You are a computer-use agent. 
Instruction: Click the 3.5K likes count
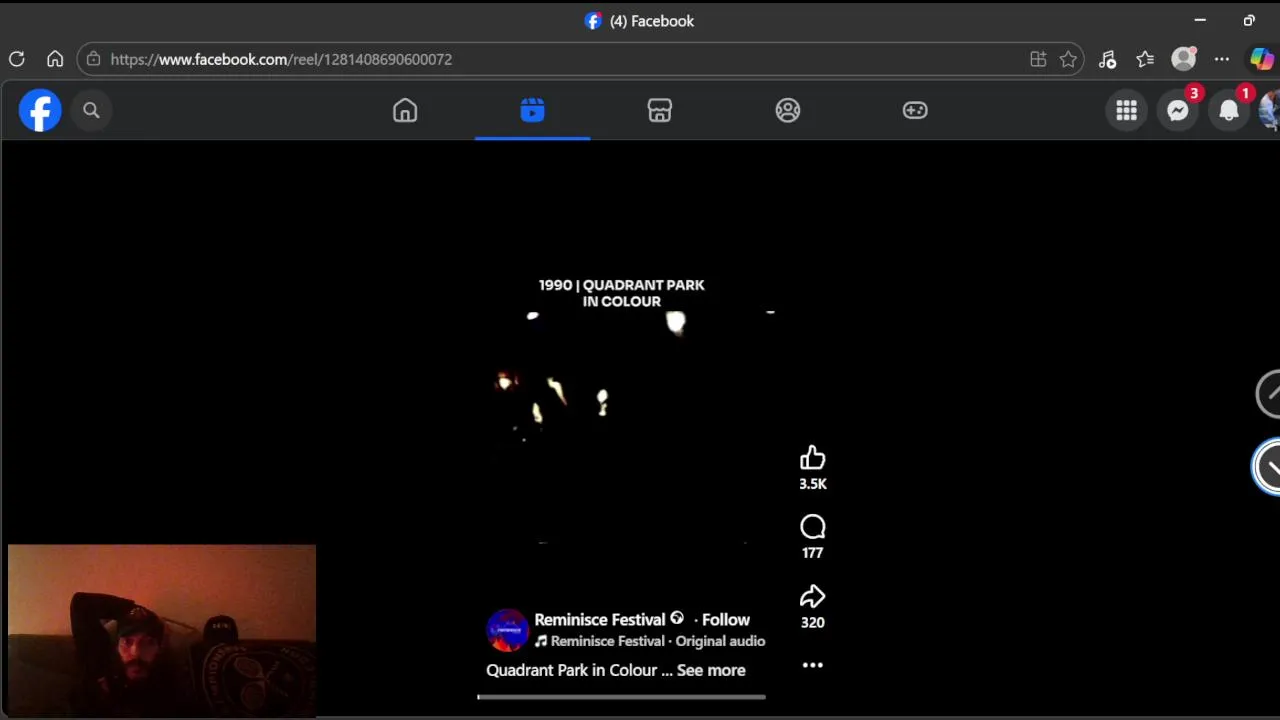(812, 484)
